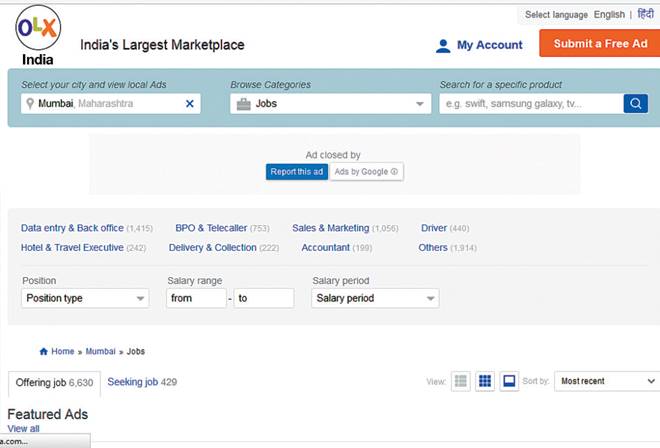Click the magnifier search button
Viewport: 660px width, 448px height.
(635, 103)
